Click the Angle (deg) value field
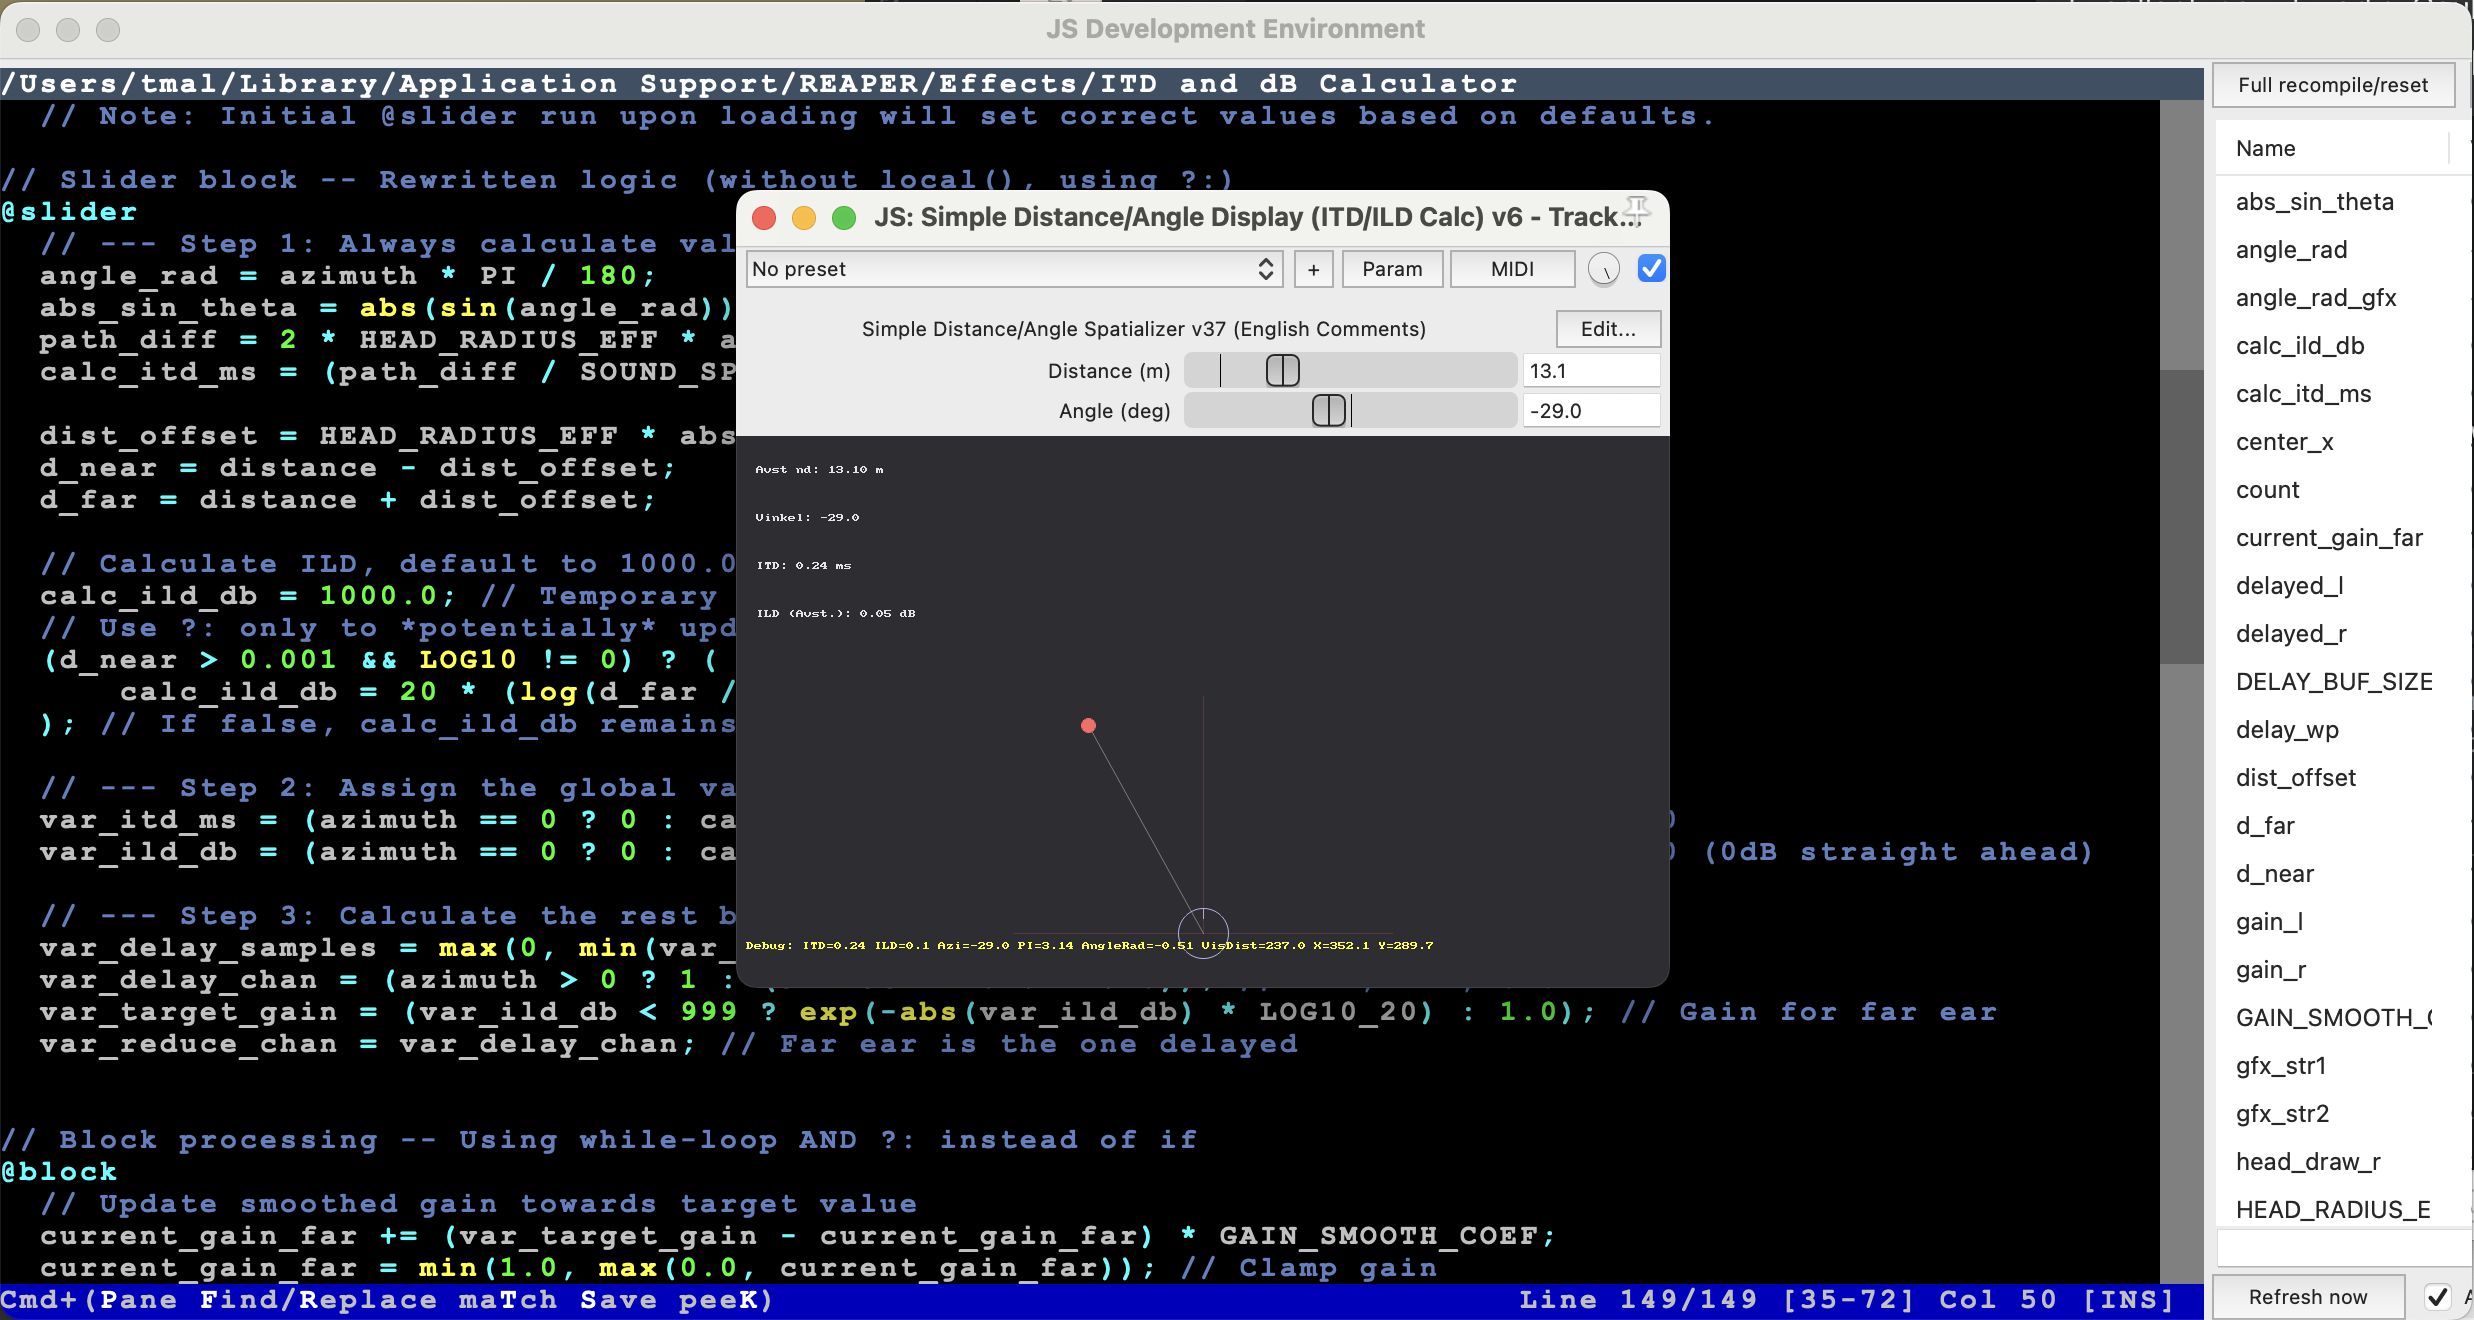The height and width of the screenshot is (1320, 2474). [x=1590, y=411]
